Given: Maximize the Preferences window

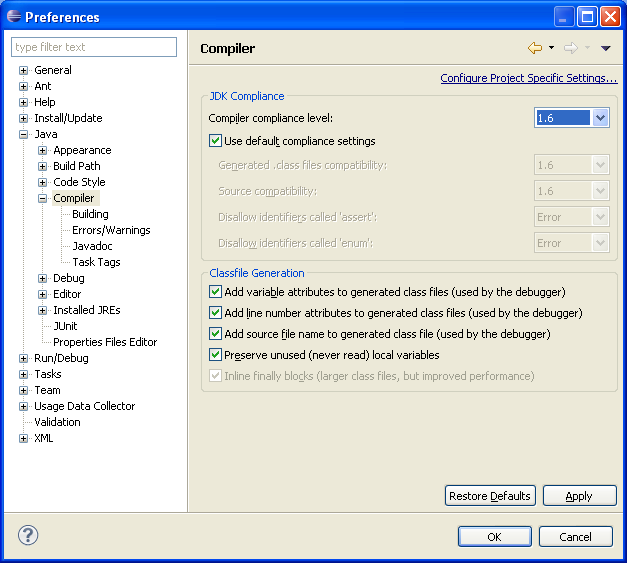Looking at the screenshot, I should [x=587, y=17].
